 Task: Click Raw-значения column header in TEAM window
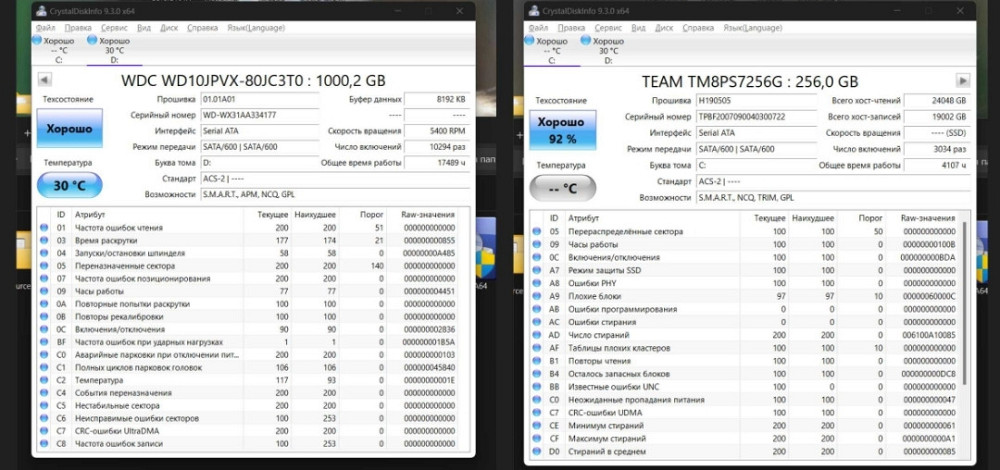pos(927,217)
